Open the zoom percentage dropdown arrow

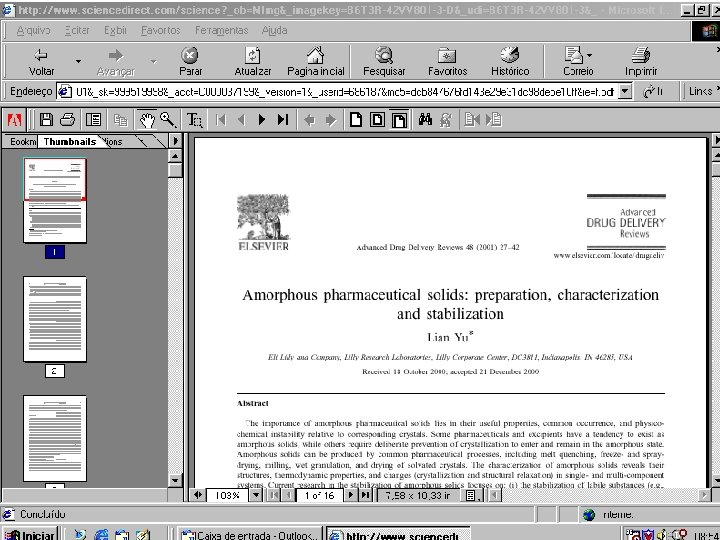[255, 495]
